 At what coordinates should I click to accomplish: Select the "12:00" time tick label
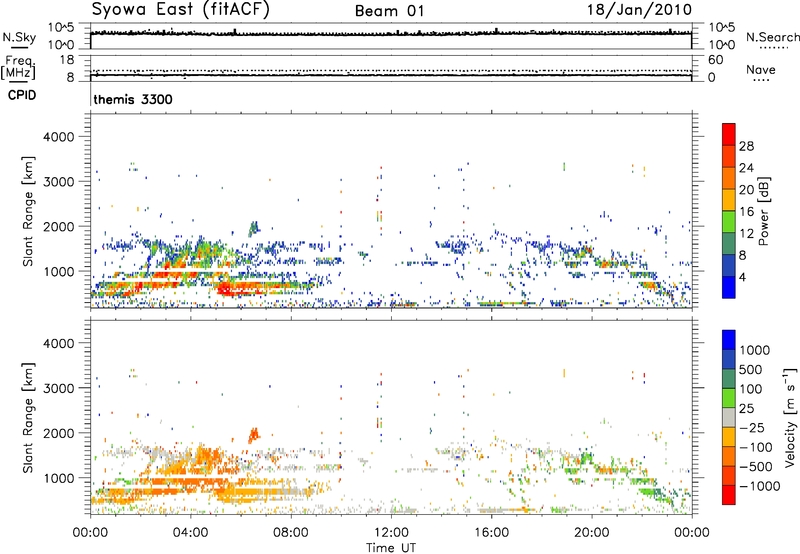point(391,533)
